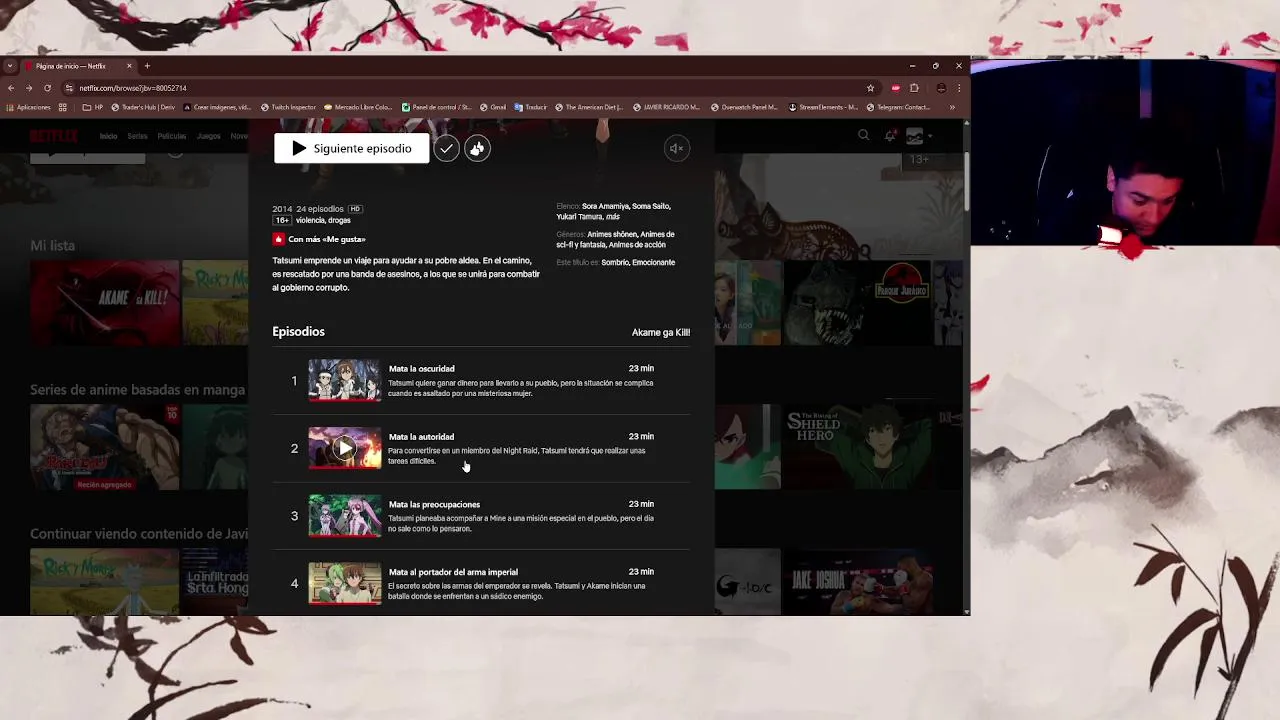Click the browser forward arrow

[x=29, y=88]
